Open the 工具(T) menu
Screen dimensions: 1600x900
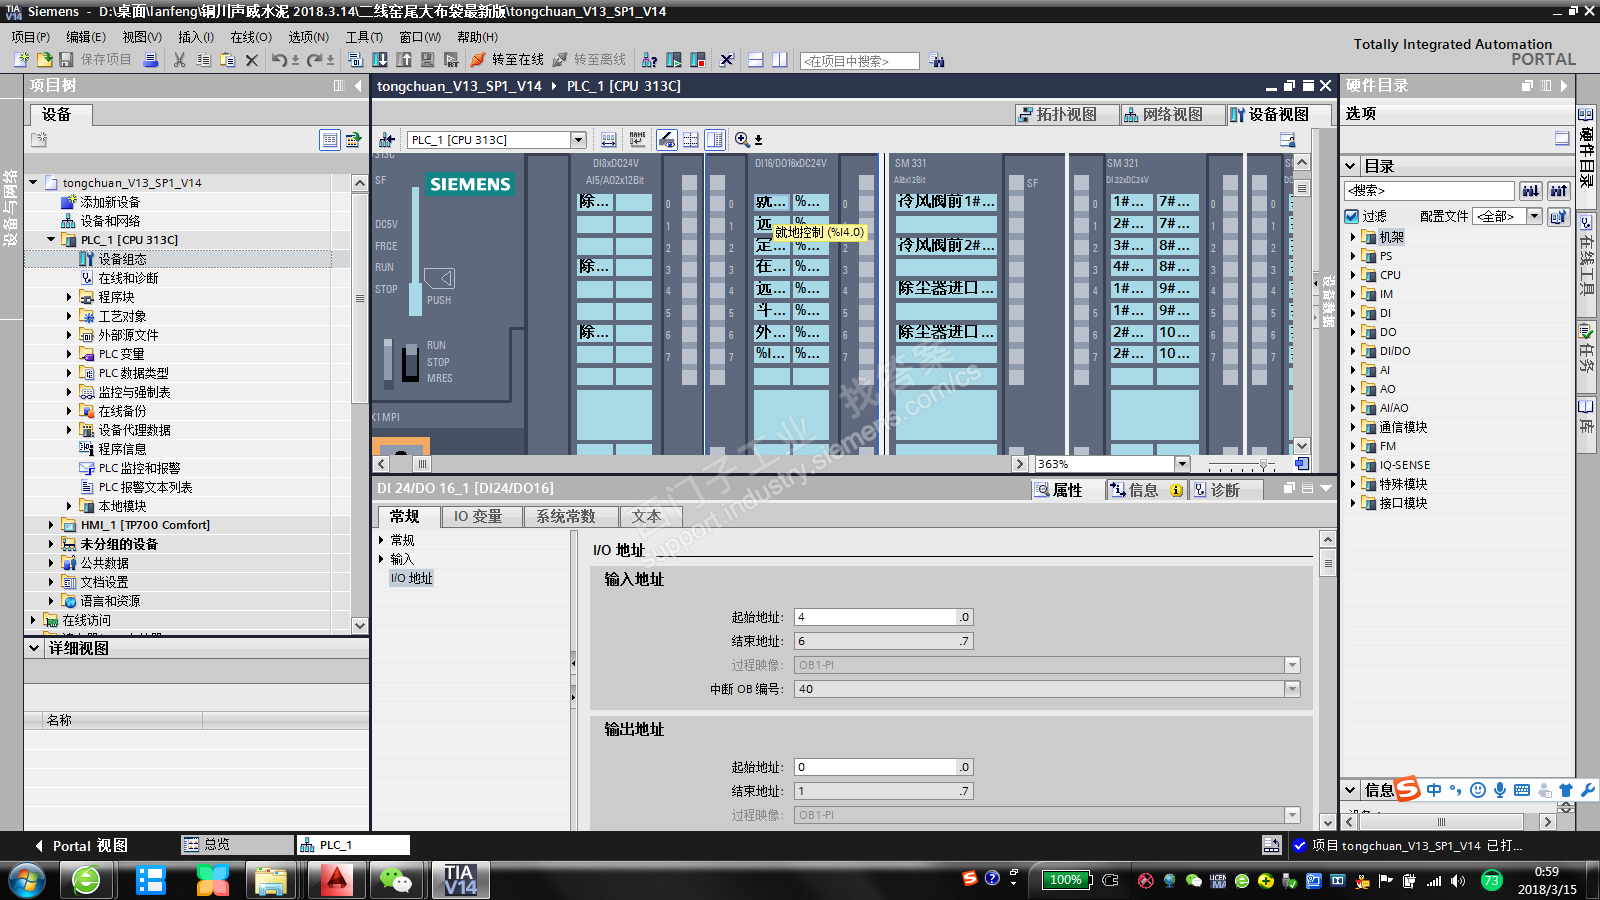click(364, 37)
